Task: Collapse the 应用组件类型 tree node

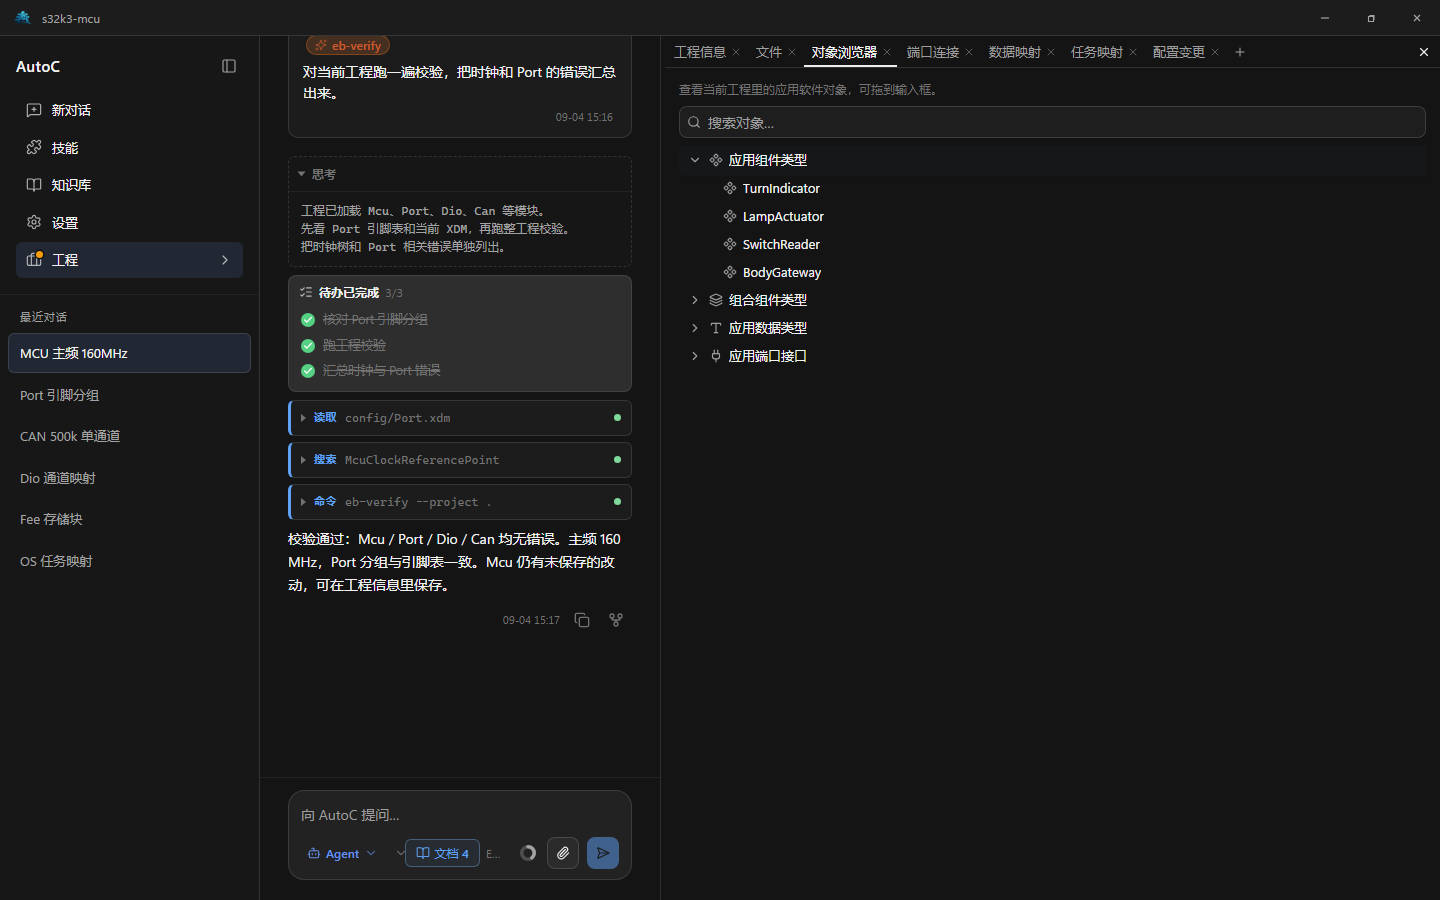Action: point(695,160)
